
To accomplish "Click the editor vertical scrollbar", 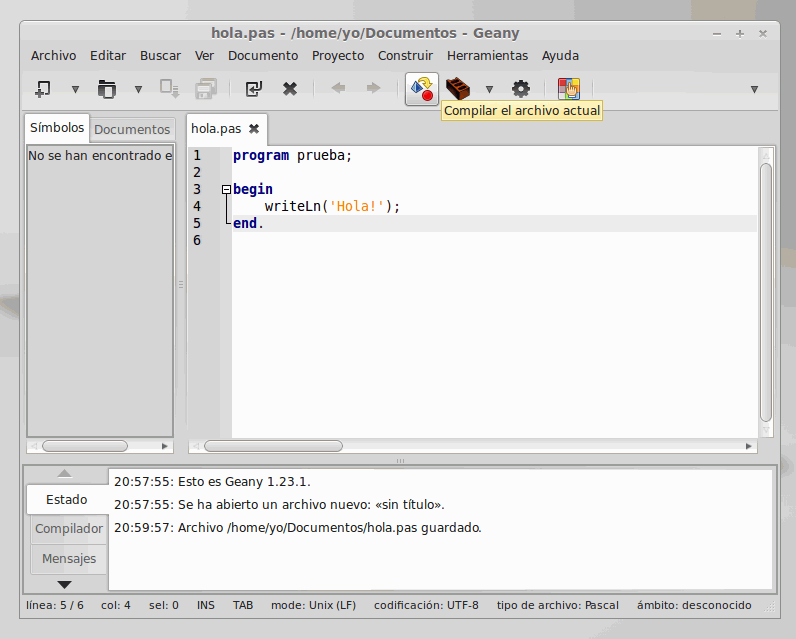I will coord(766,290).
